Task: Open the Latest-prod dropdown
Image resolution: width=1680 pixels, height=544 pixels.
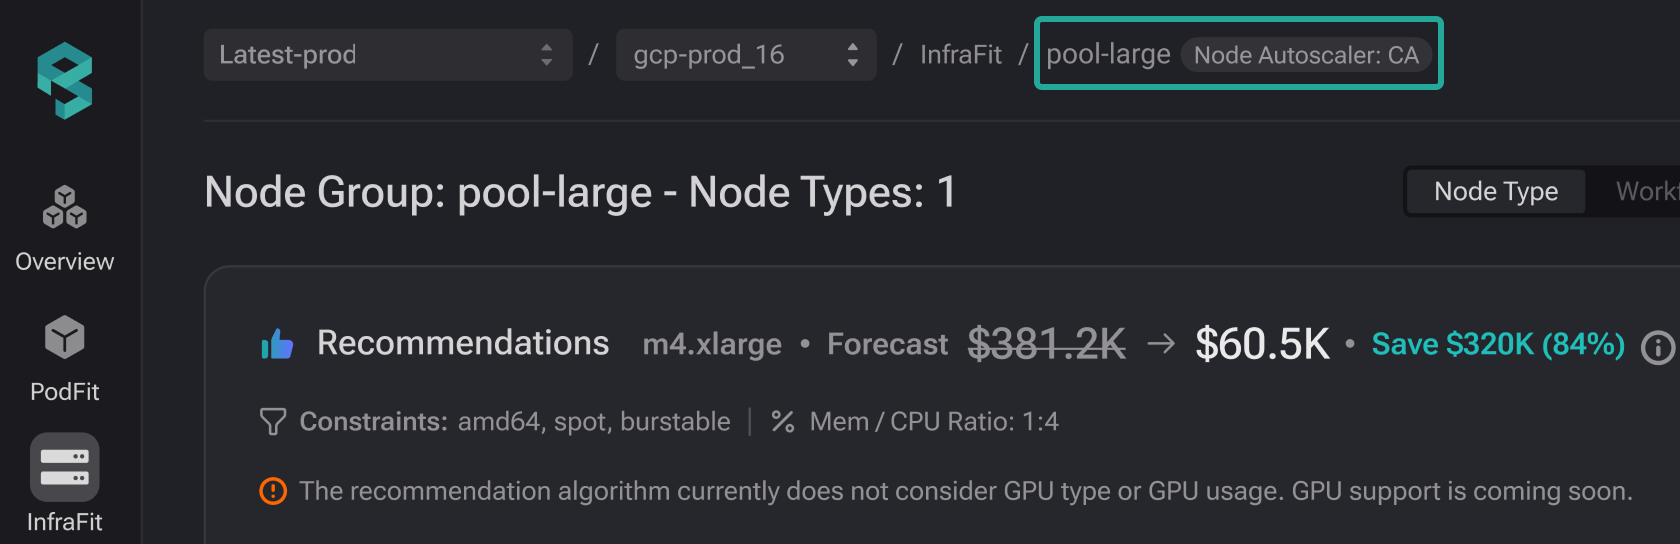Action: coord(388,55)
